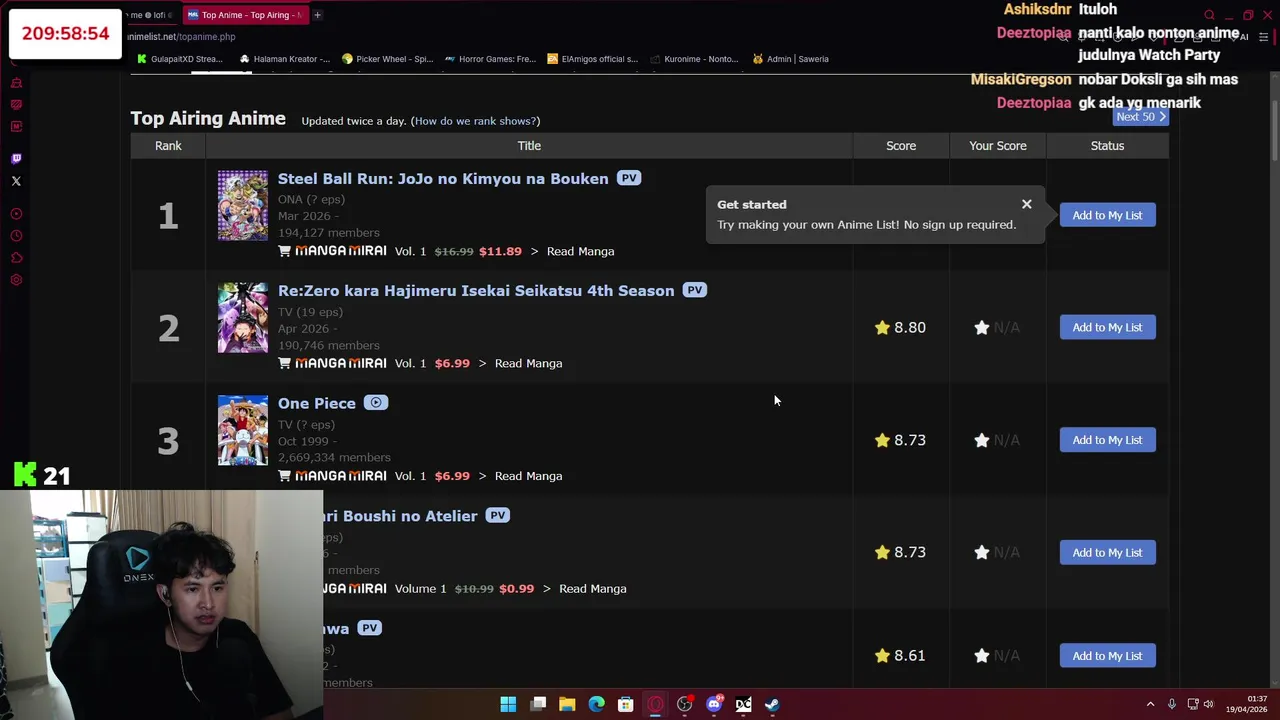Click the Opera GX taskbar icon
This screenshot has height=720, width=1280.
pos(655,704)
